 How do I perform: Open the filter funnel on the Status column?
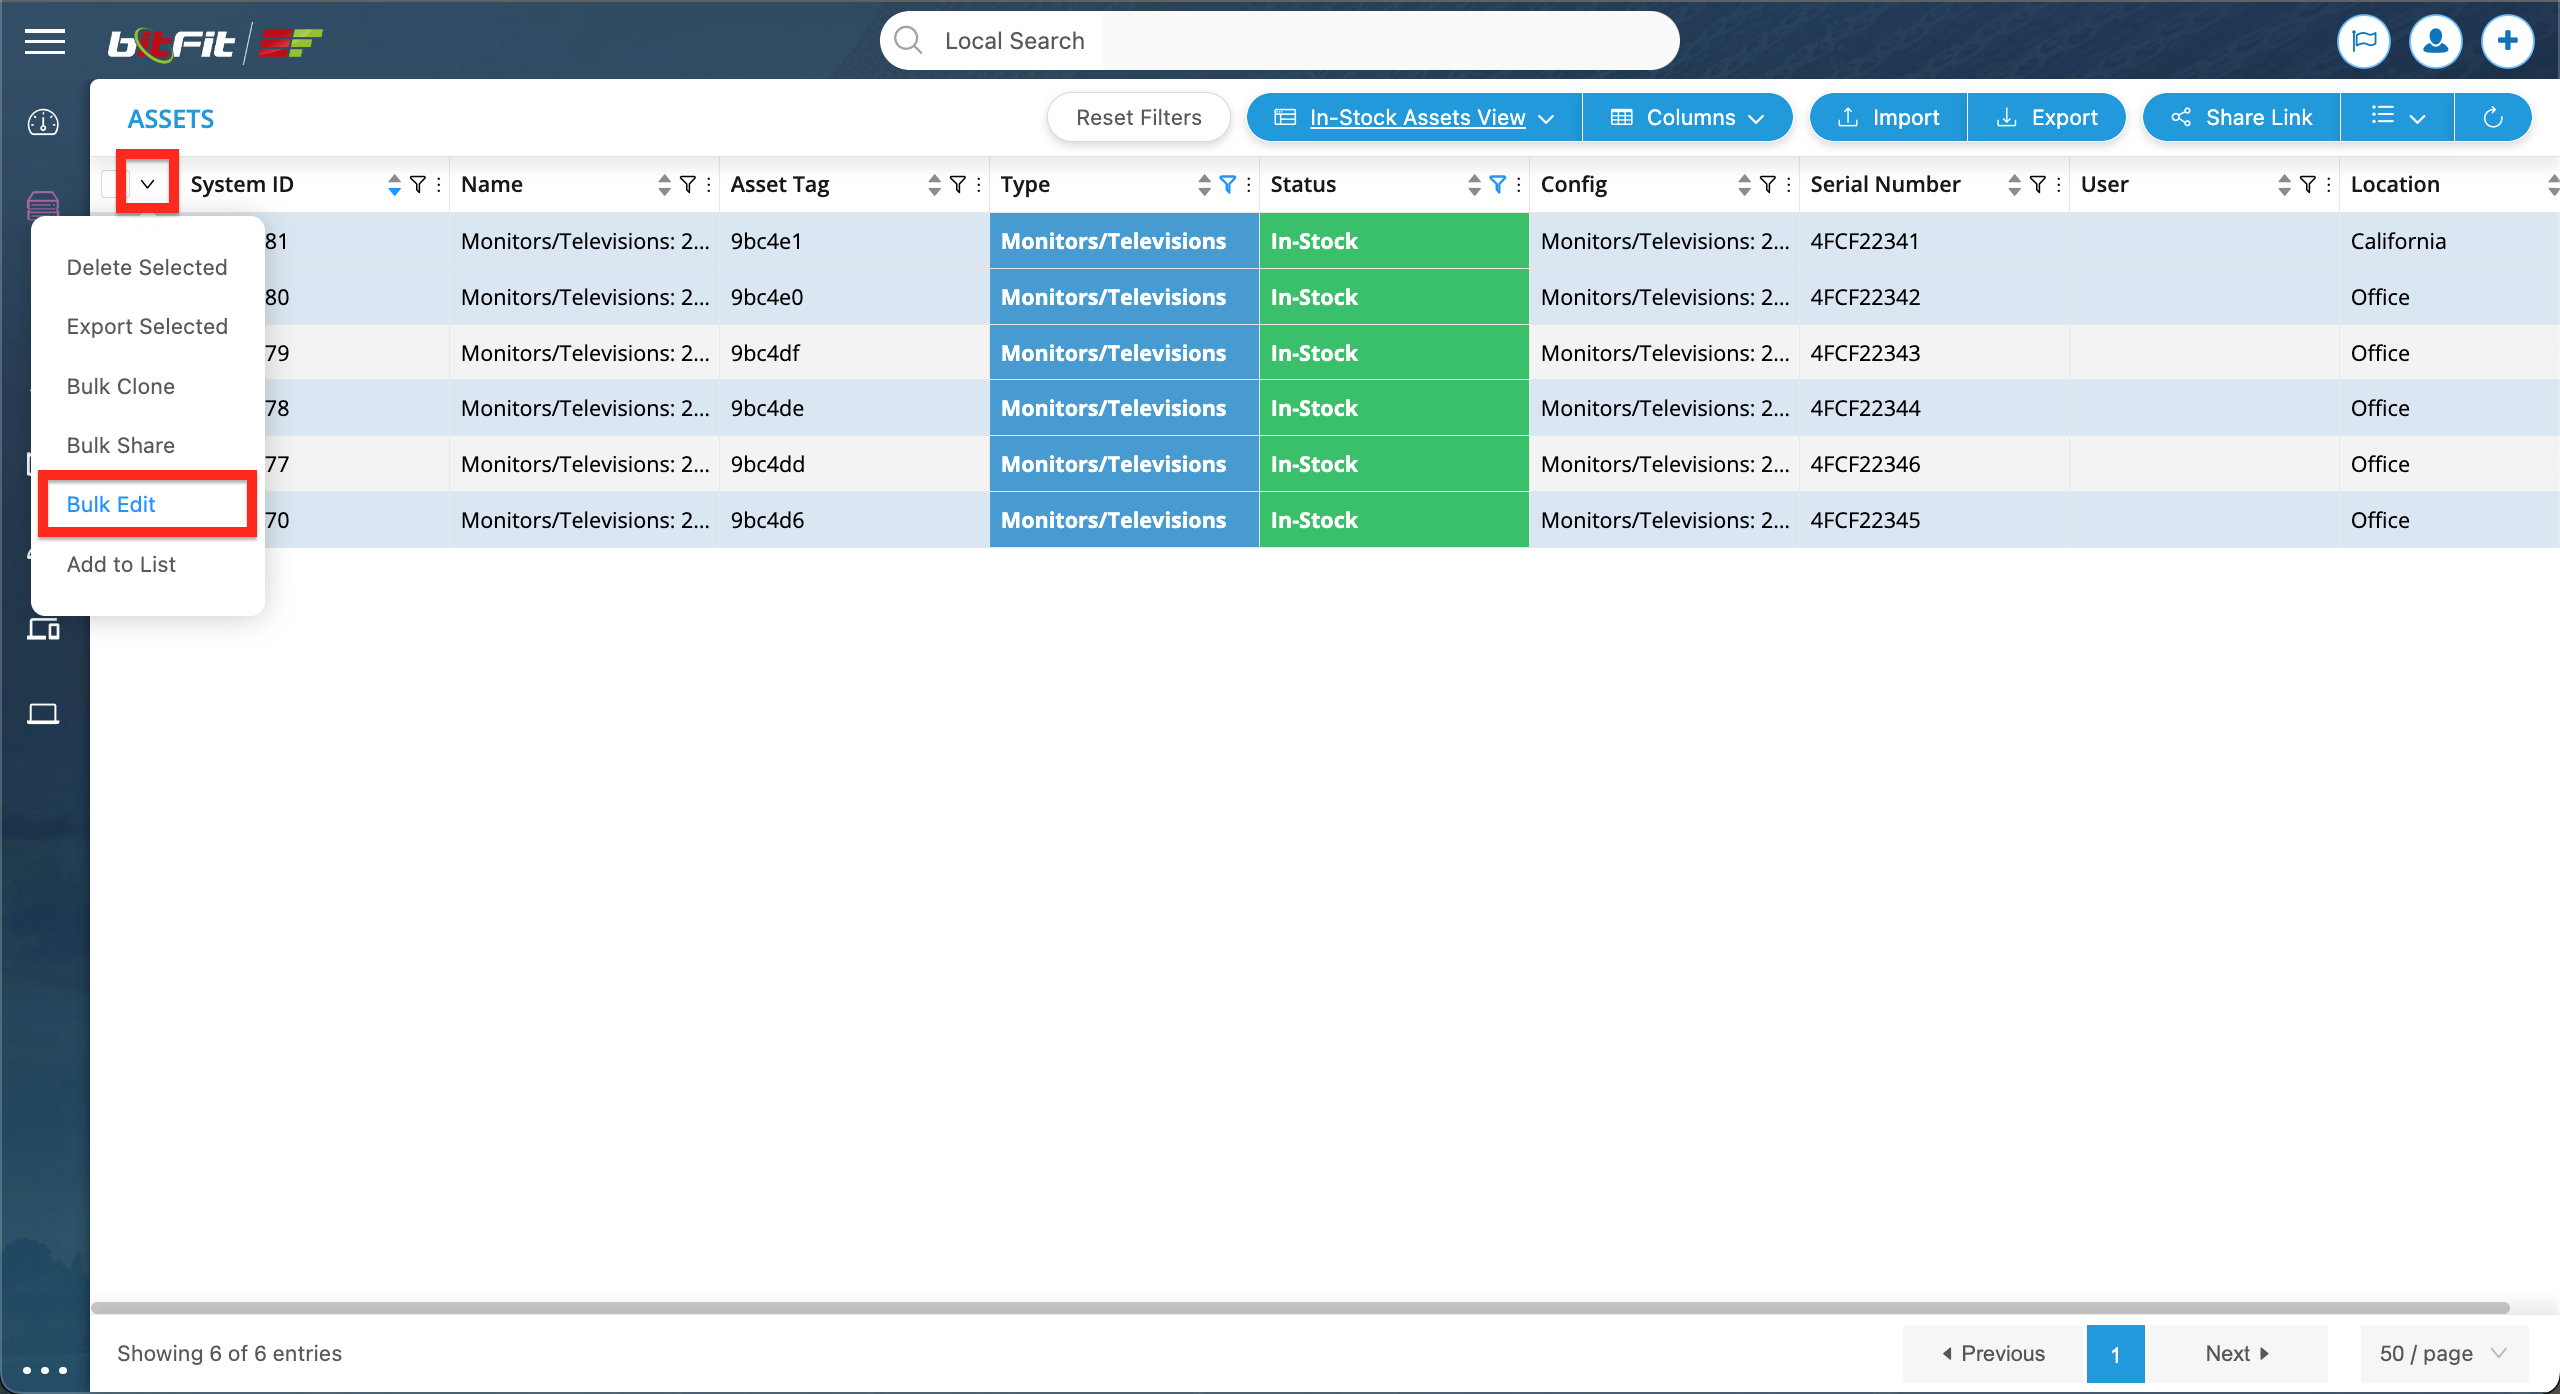click(1497, 184)
